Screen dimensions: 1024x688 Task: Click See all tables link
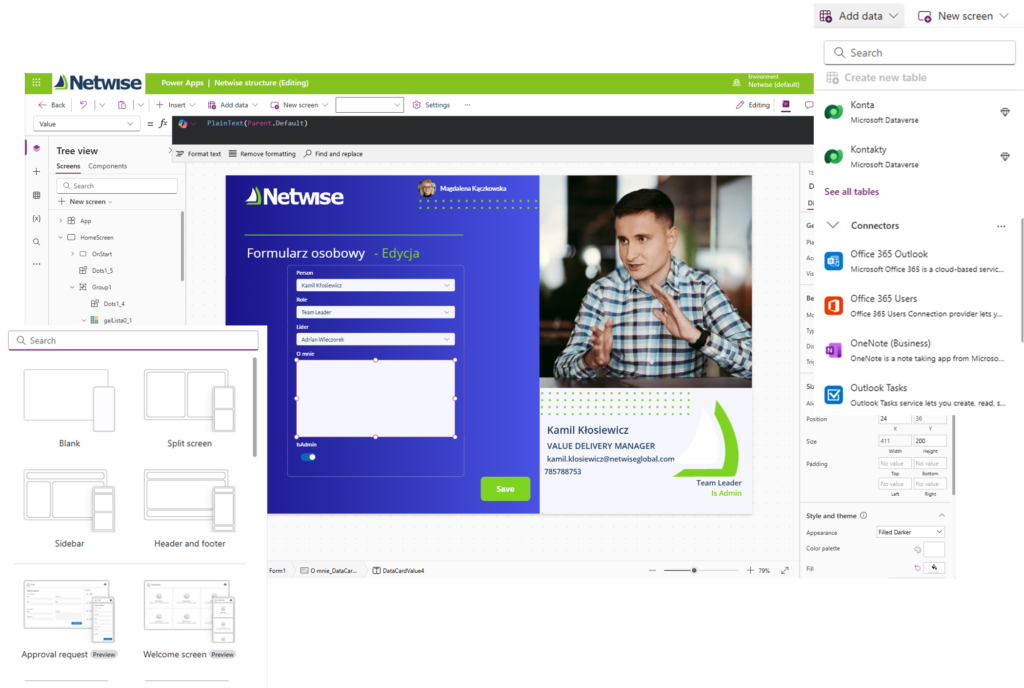(x=852, y=192)
